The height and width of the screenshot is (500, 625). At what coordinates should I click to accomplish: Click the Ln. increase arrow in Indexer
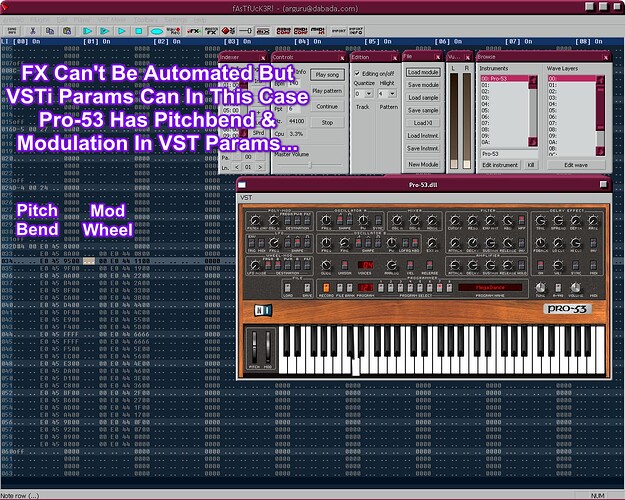click(x=260, y=167)
